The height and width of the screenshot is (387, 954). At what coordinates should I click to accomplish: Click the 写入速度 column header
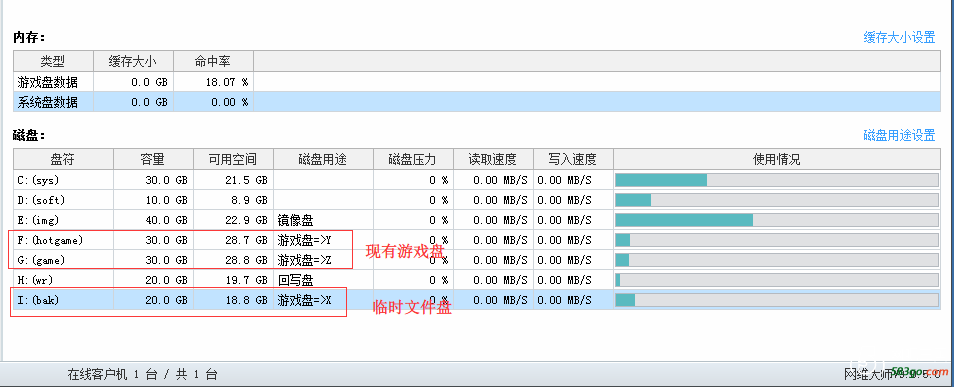[573, 159]
